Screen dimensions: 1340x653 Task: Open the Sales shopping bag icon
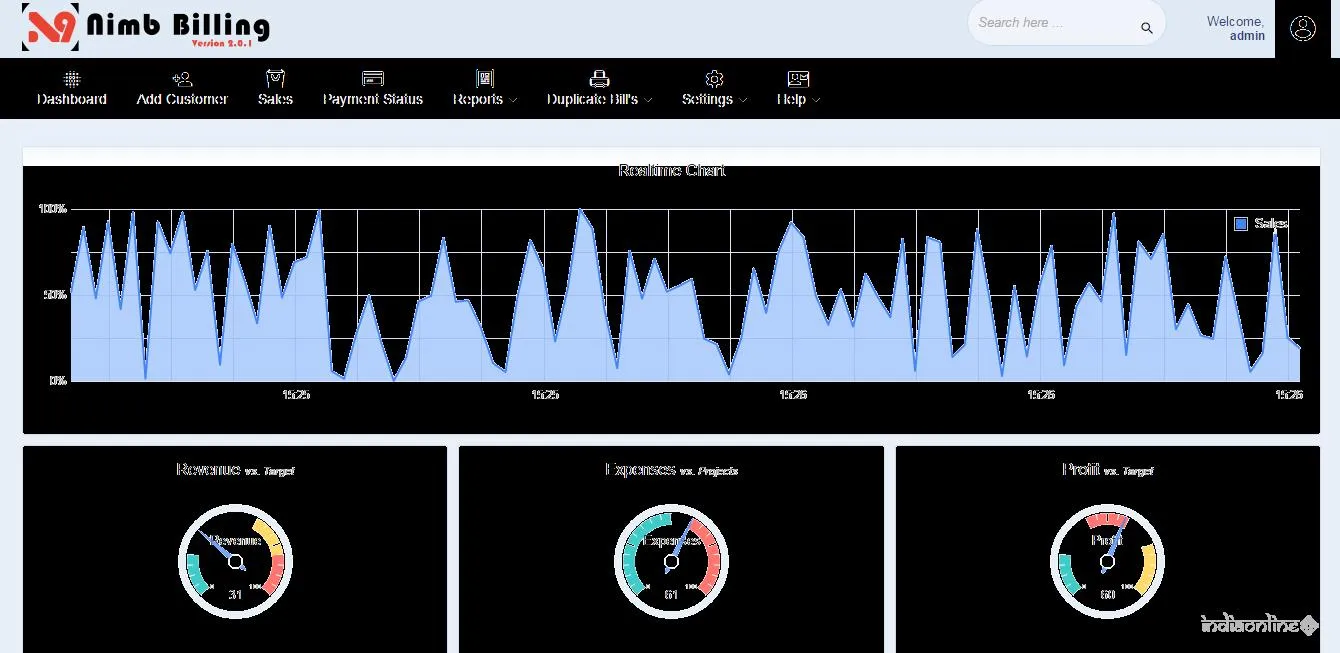coord(275,79)
